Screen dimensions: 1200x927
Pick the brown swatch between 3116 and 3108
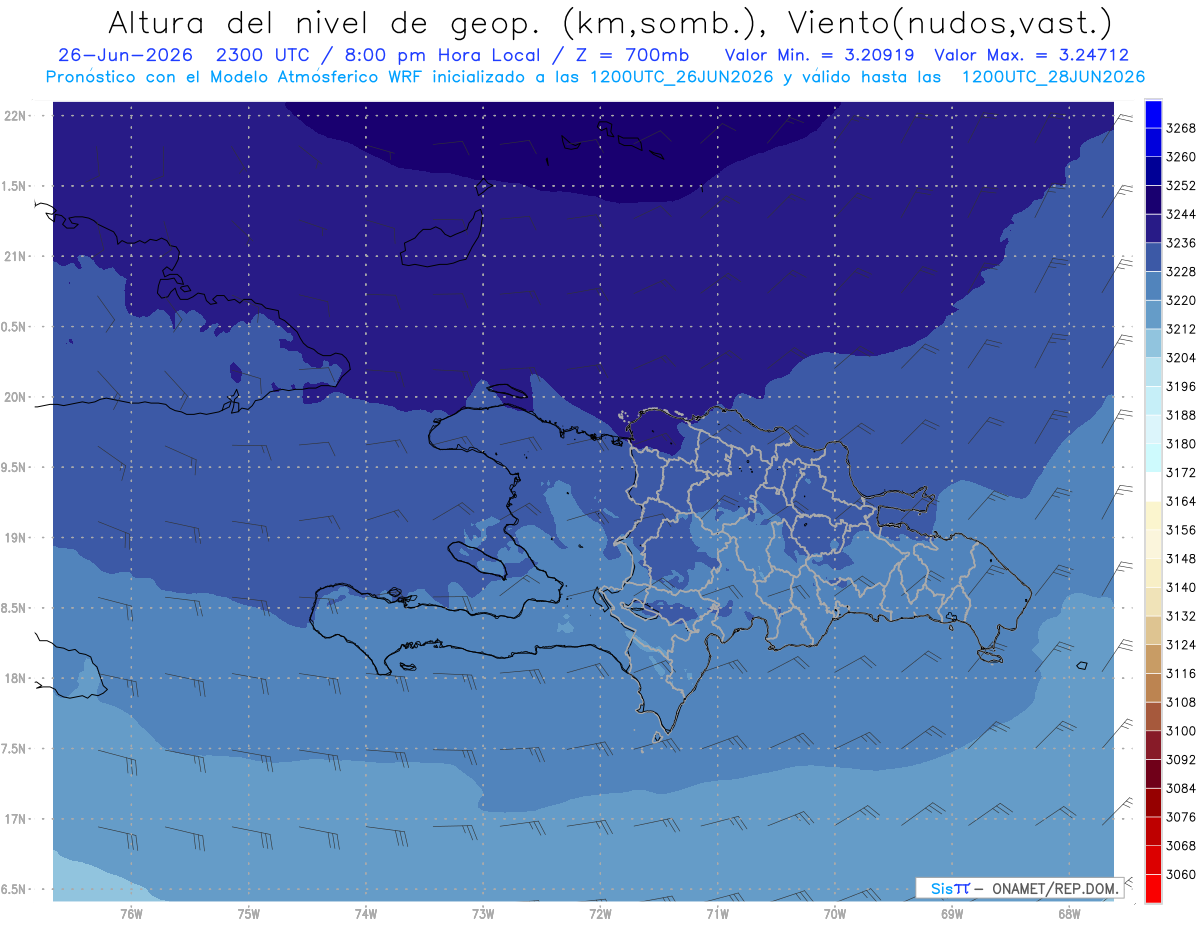coord(1153,688)
